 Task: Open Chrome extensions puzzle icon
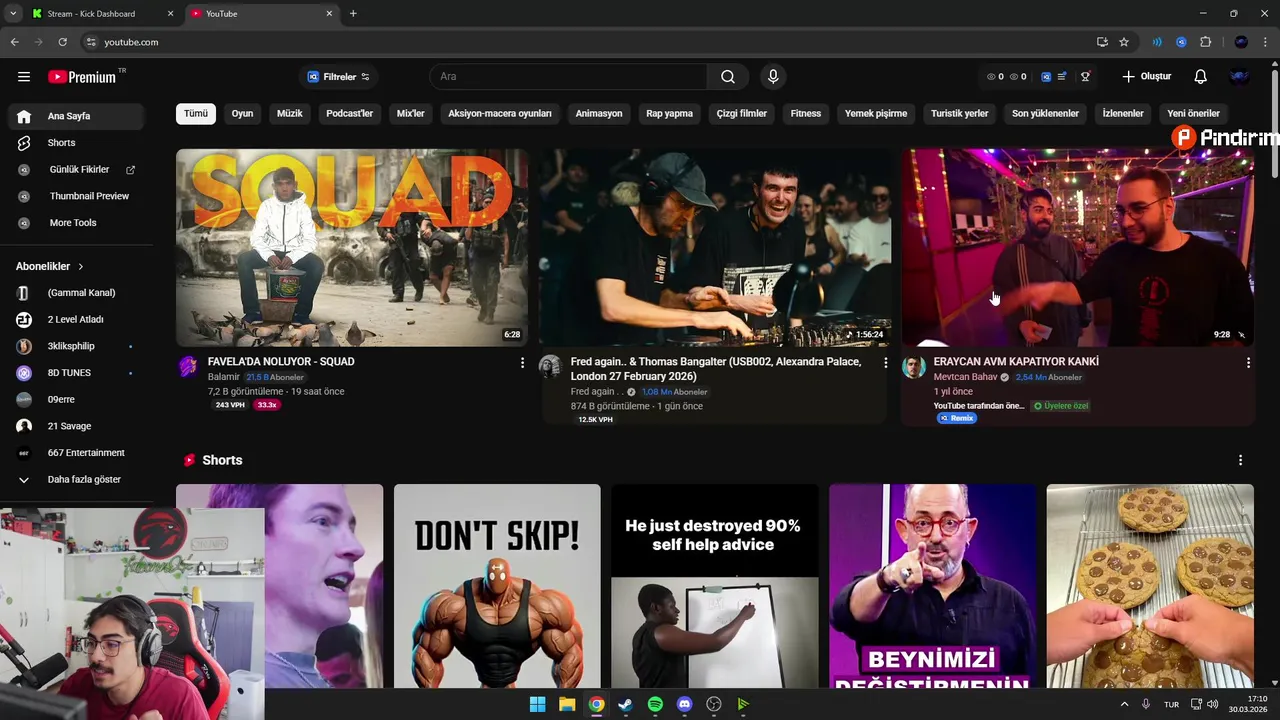(1205, 42)
